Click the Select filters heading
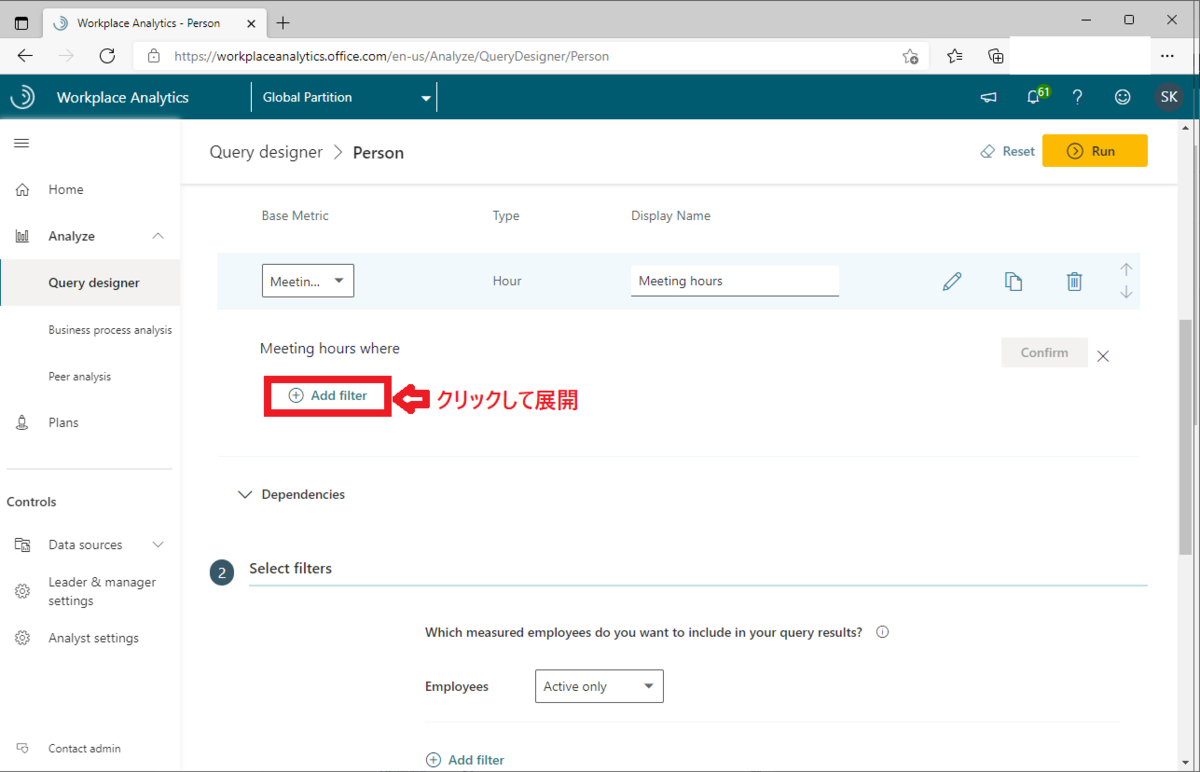Screen dimensions: 1200x772 point(291,568)
